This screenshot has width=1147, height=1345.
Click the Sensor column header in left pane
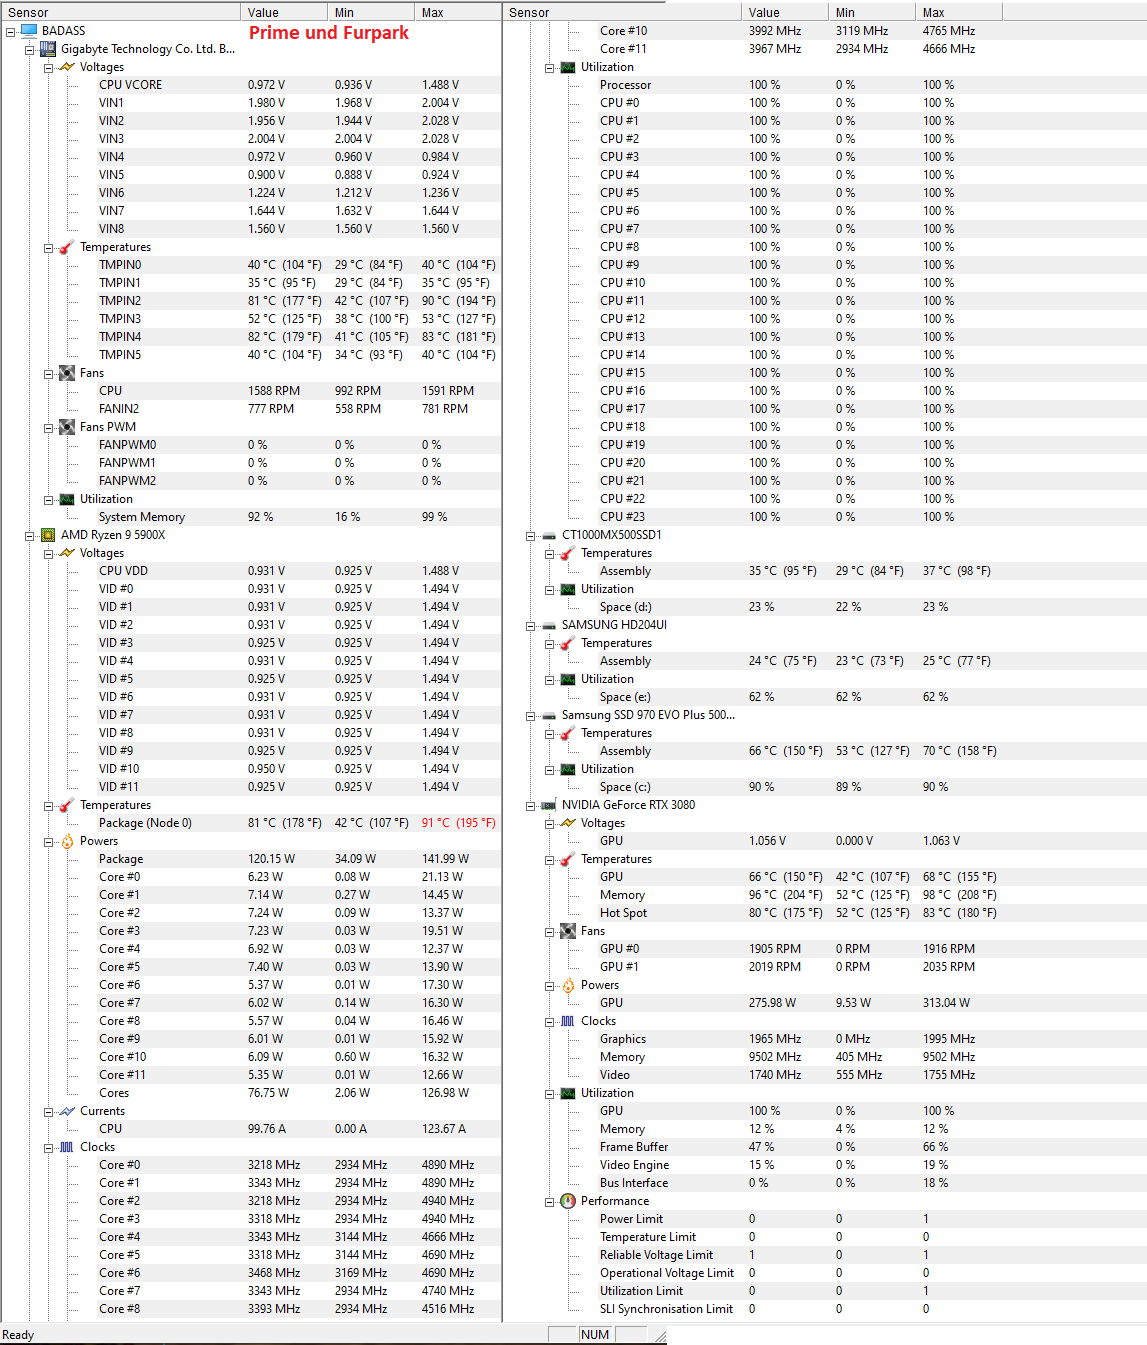coord(120,12)
